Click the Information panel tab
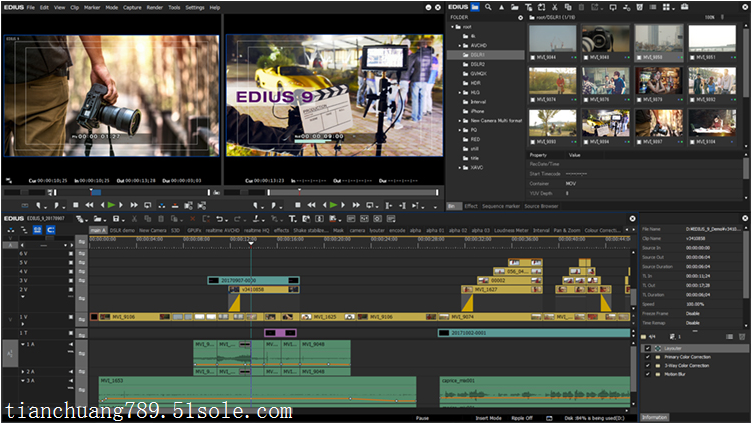This screenshot has width=752, height=423. 655,417
